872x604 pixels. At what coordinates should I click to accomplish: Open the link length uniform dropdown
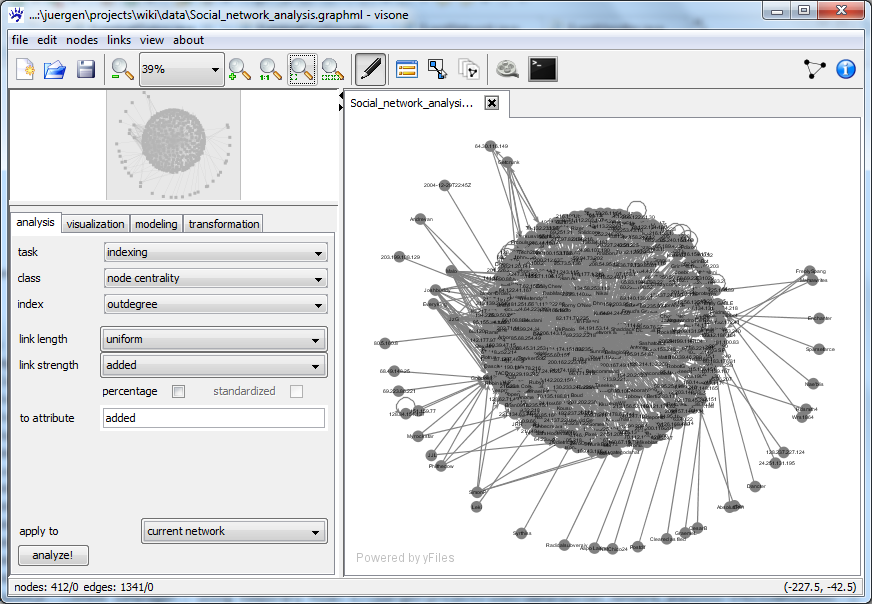click(x=214, y=339)
